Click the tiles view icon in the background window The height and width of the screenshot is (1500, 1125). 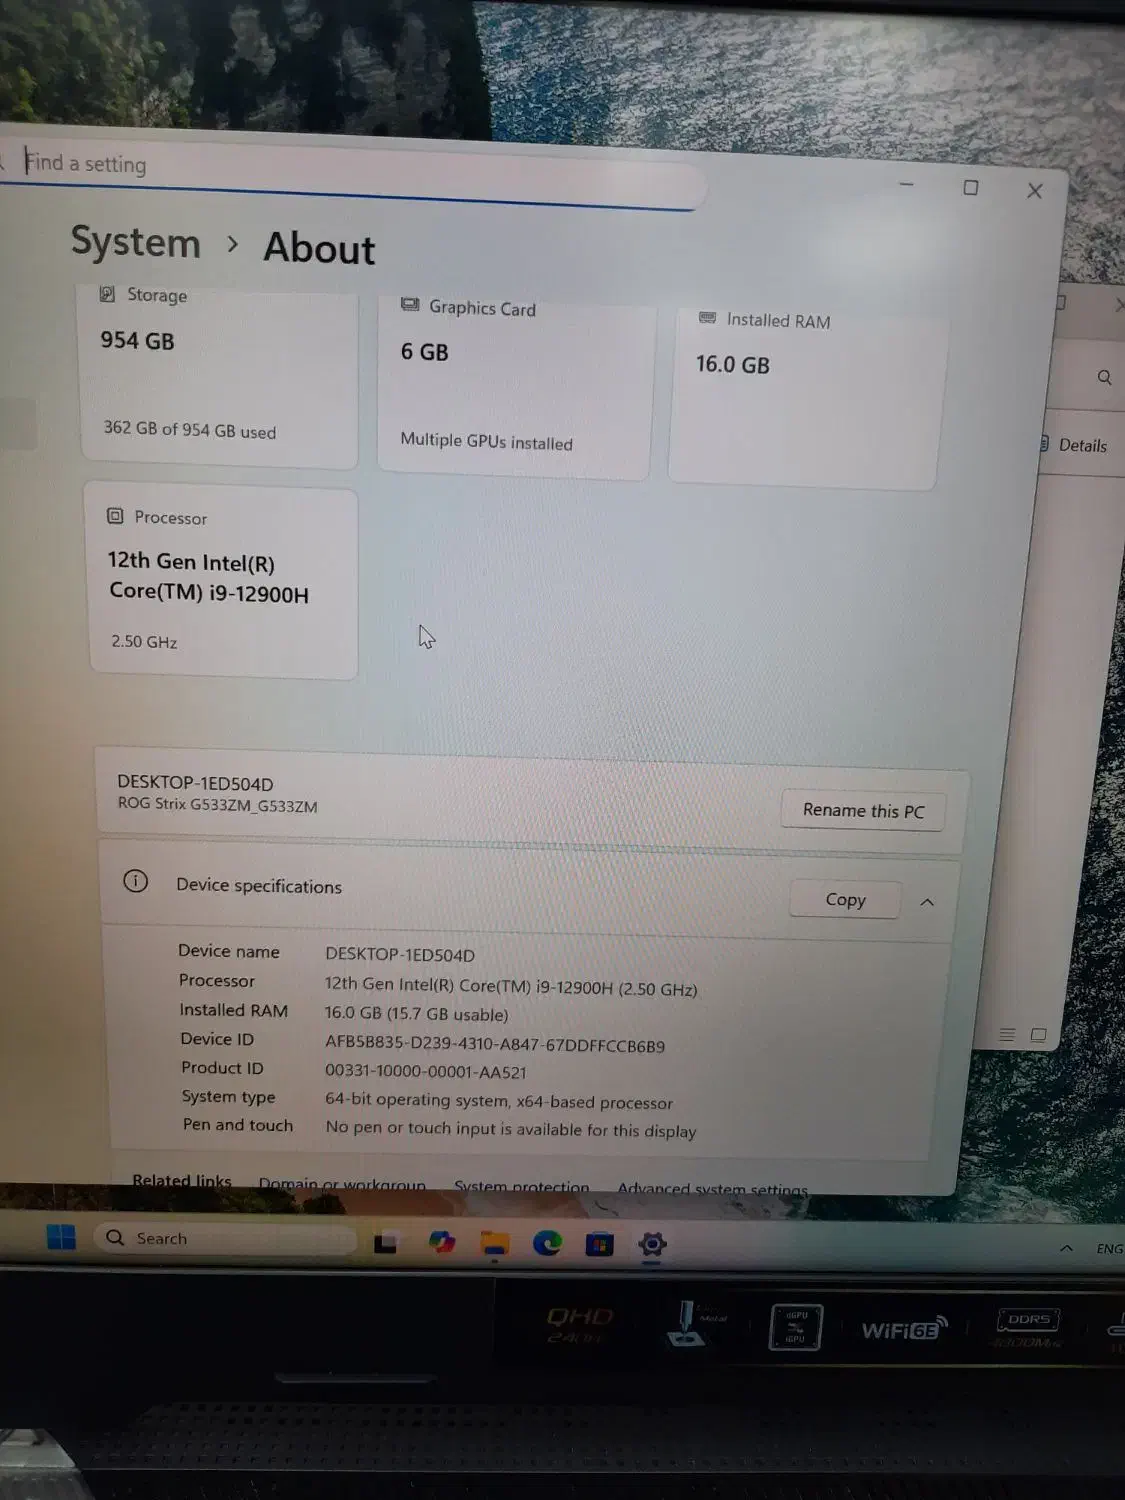click(1038, 1035)
